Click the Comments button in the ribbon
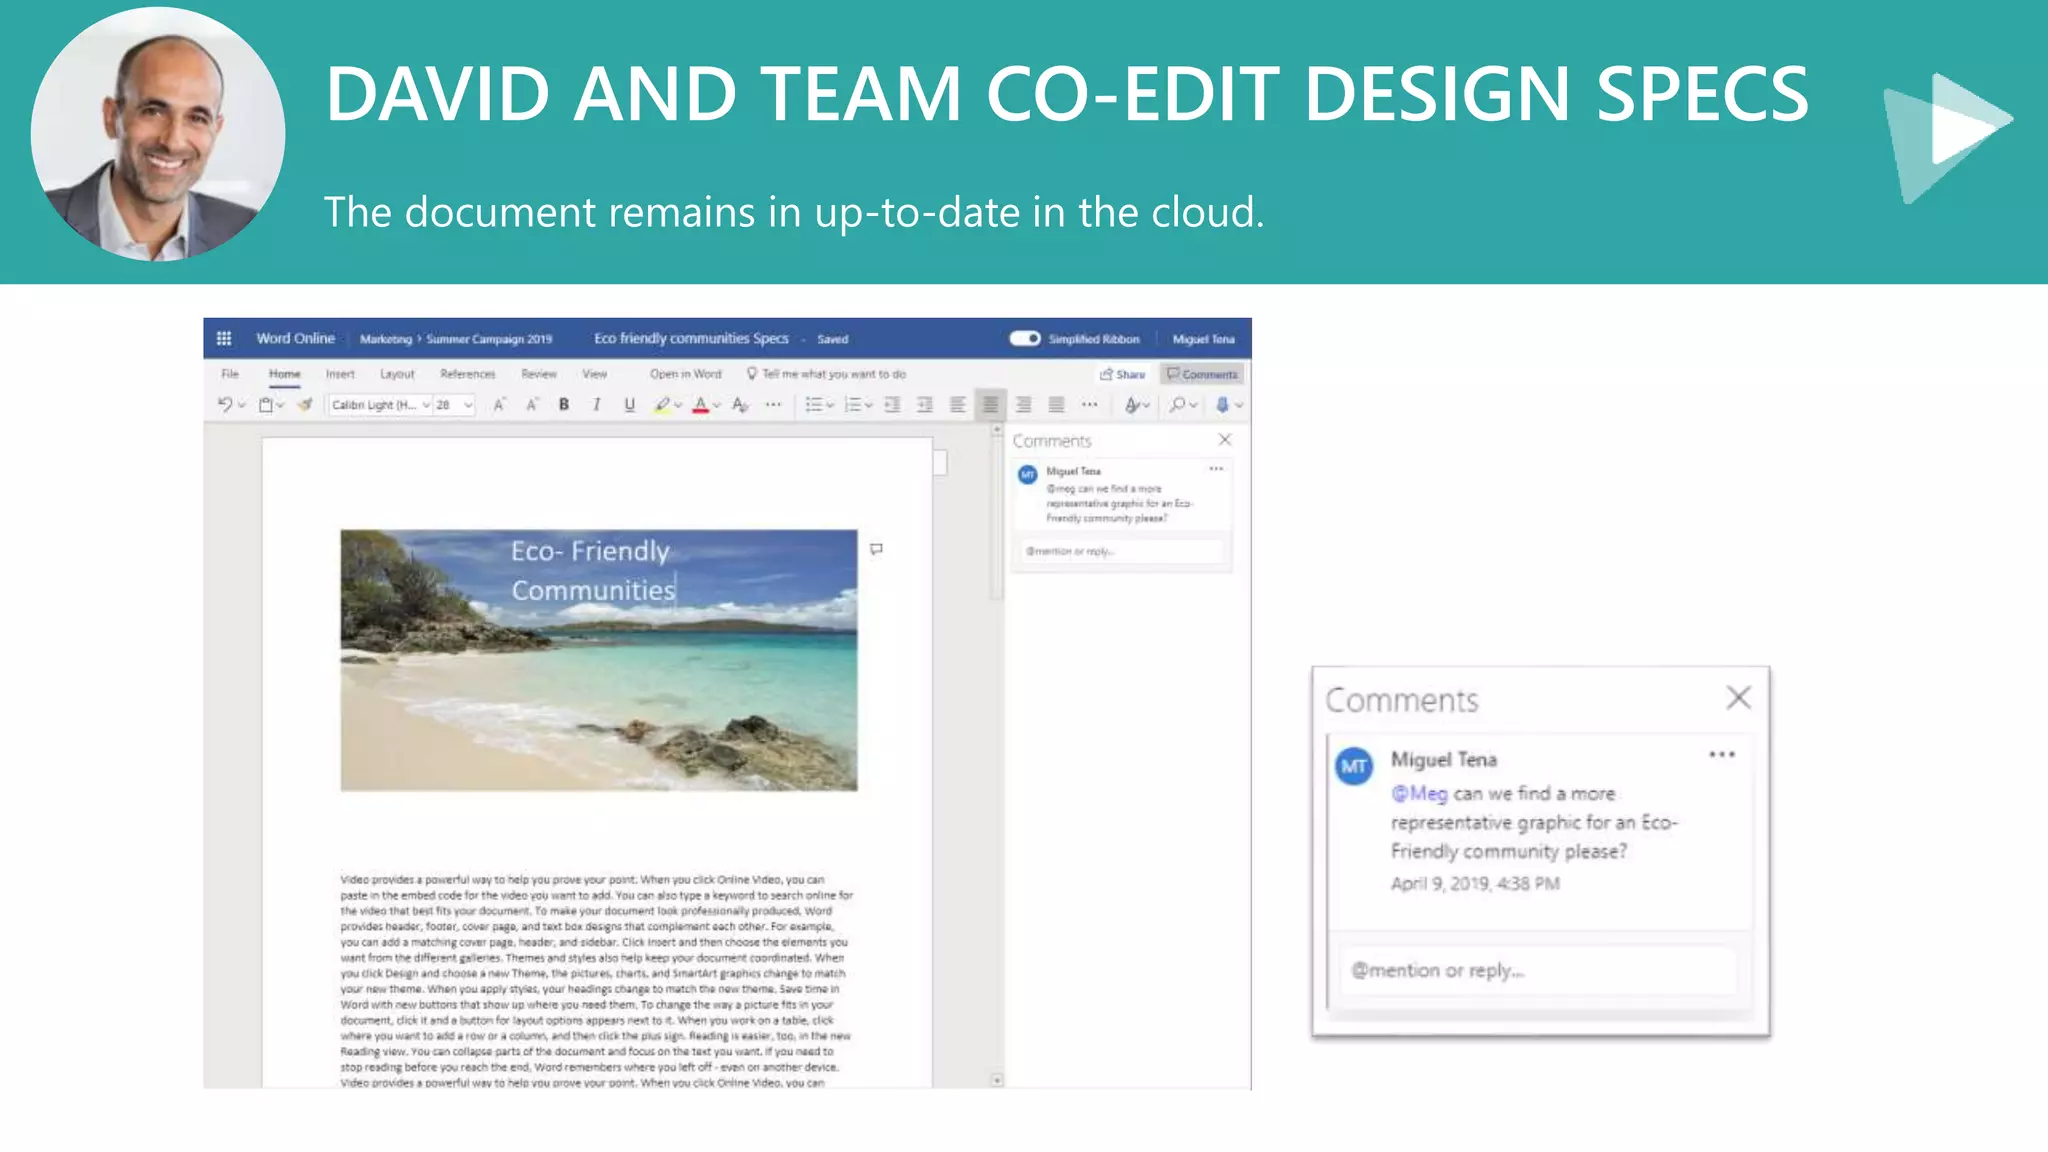This screenshot has height=1152, width=2048. (1202, 374)
